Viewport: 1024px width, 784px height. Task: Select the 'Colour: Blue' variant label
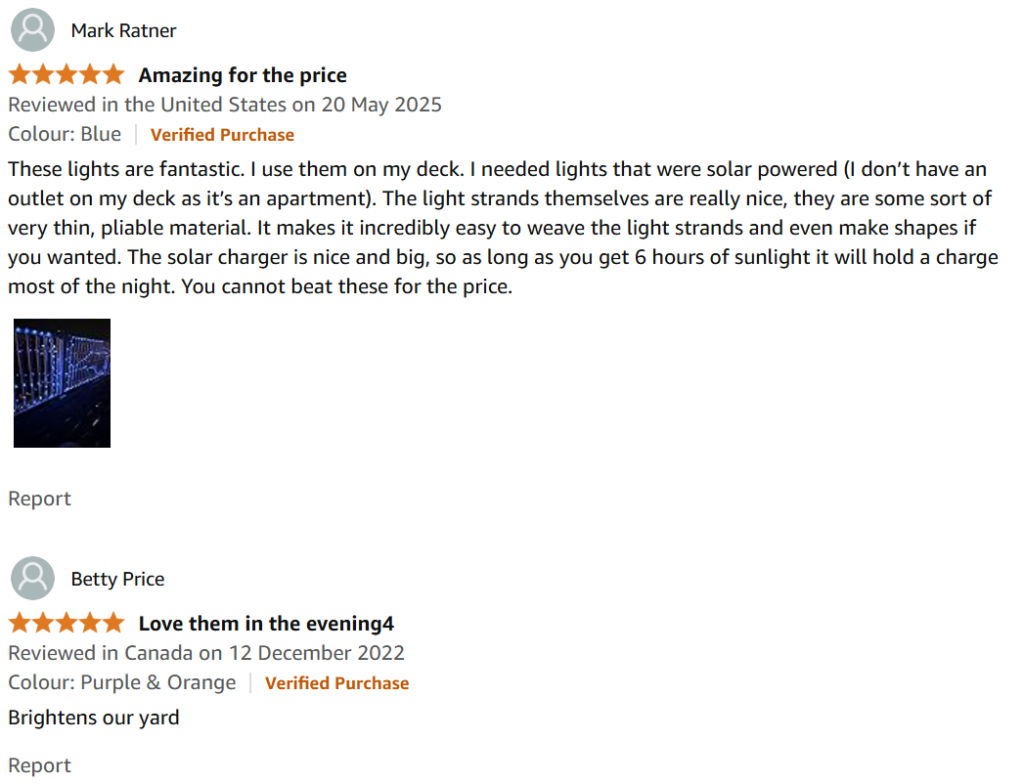pos(65,134)
